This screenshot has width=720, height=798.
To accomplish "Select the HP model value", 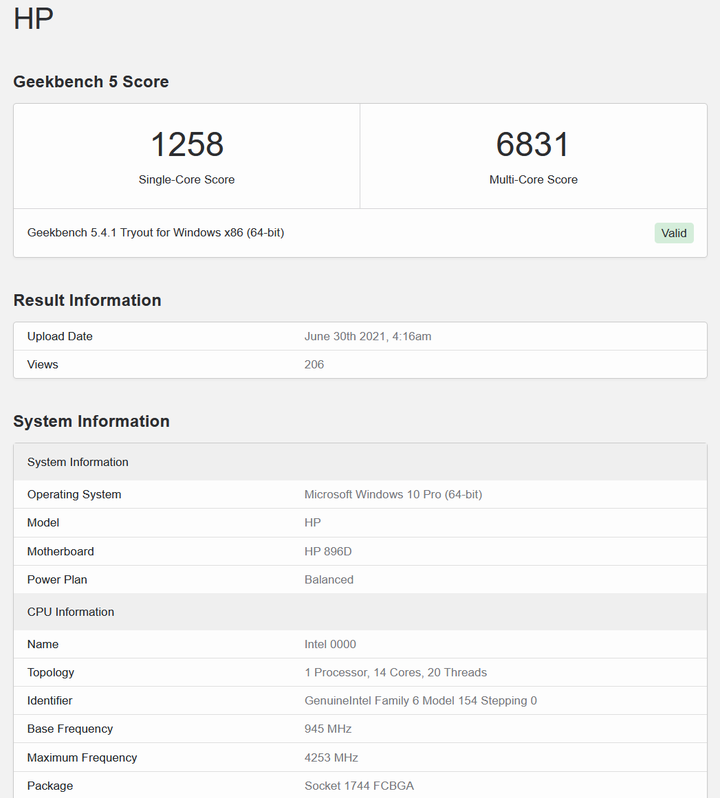I will (x=312, y=523).
